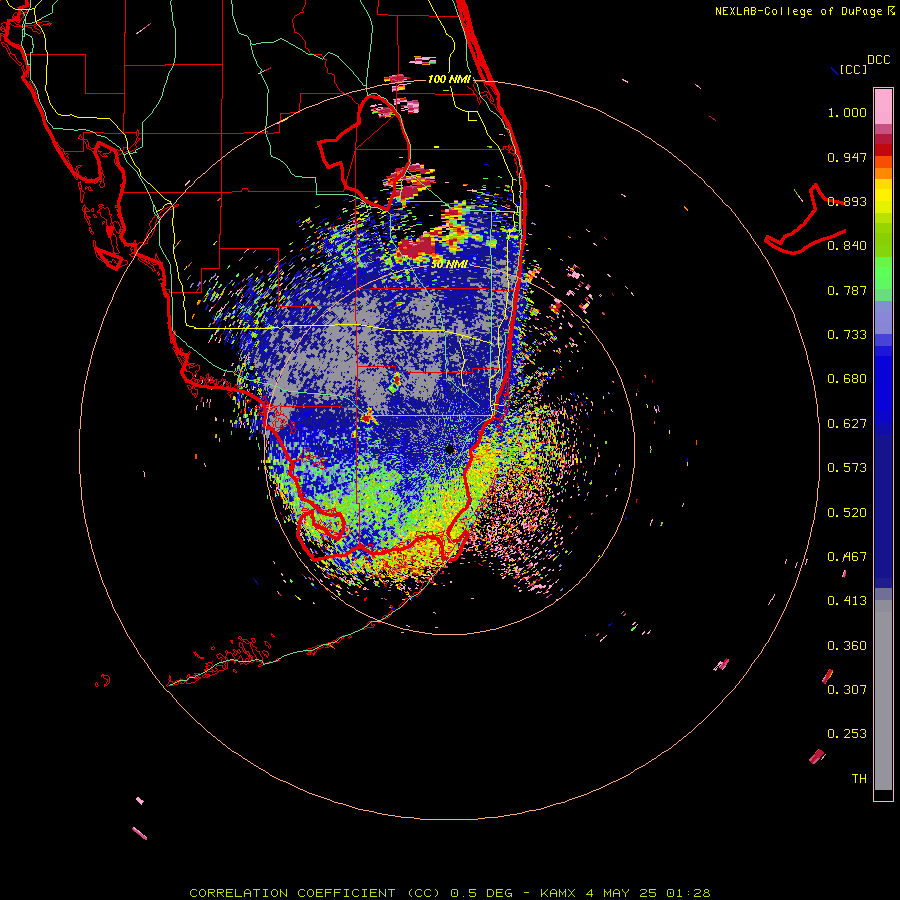
Task: Click the KAMX station identifier
Action: tap(557, 893)
